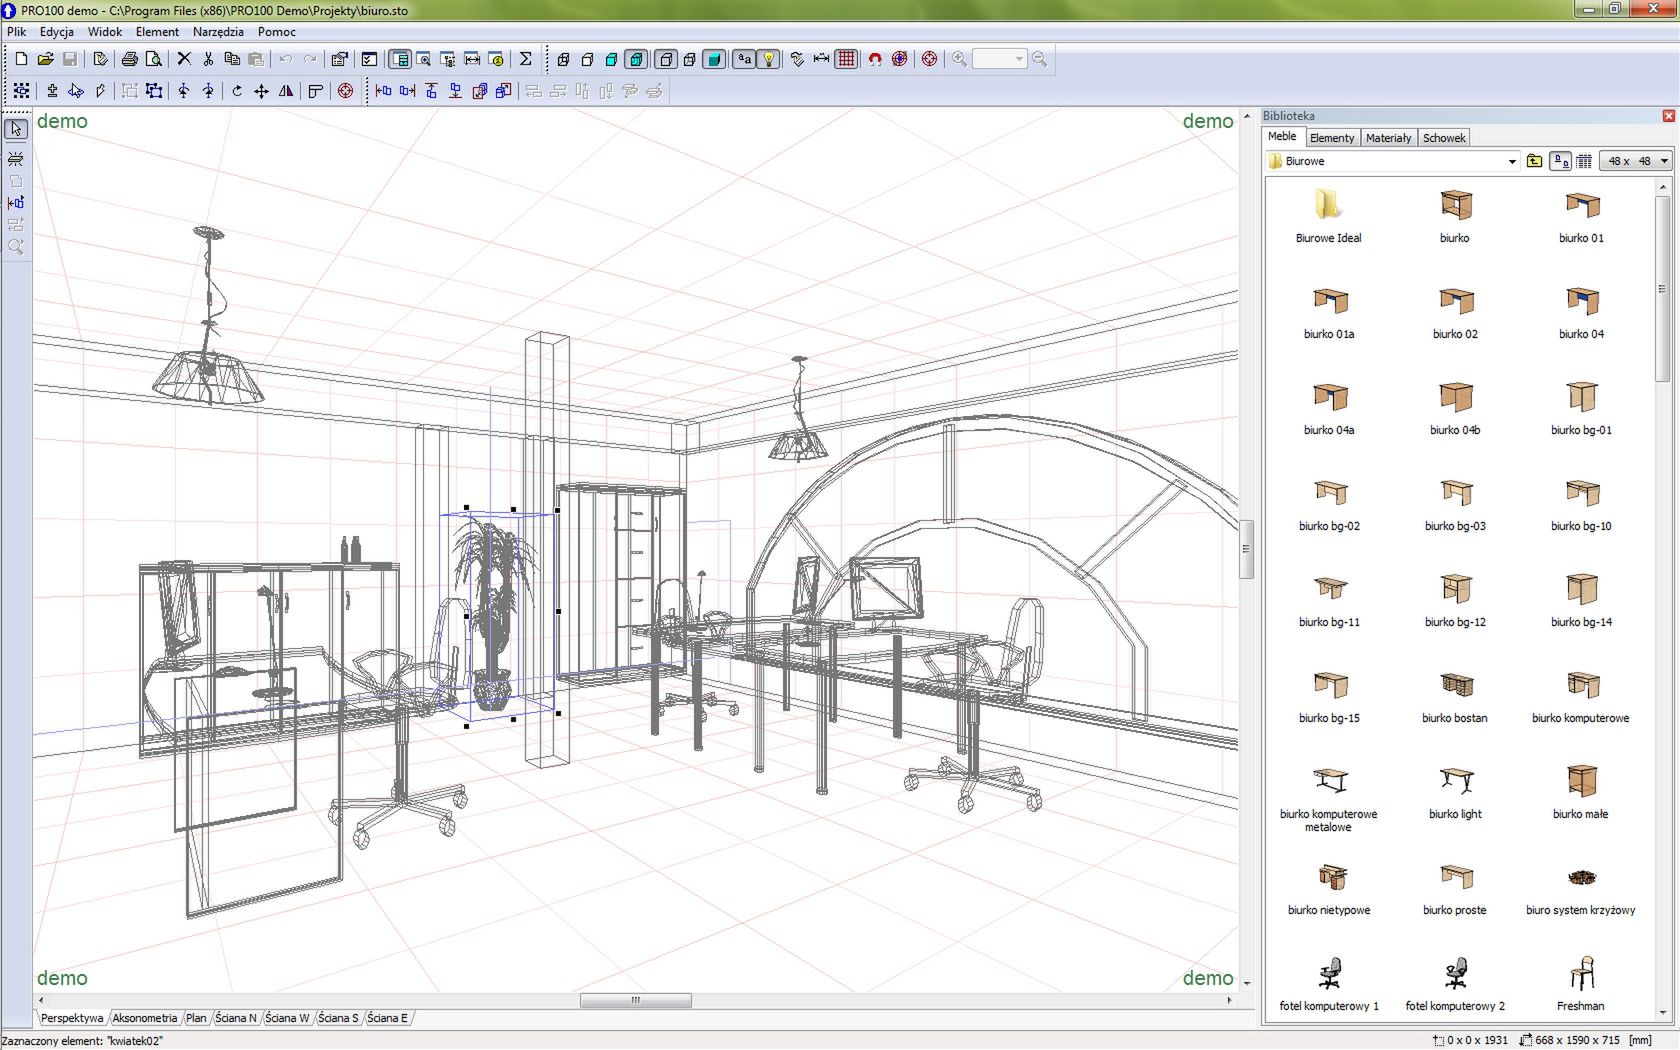Open the Narzędzia menu
1680x1050 pixels.
click(x=218, y=32)
